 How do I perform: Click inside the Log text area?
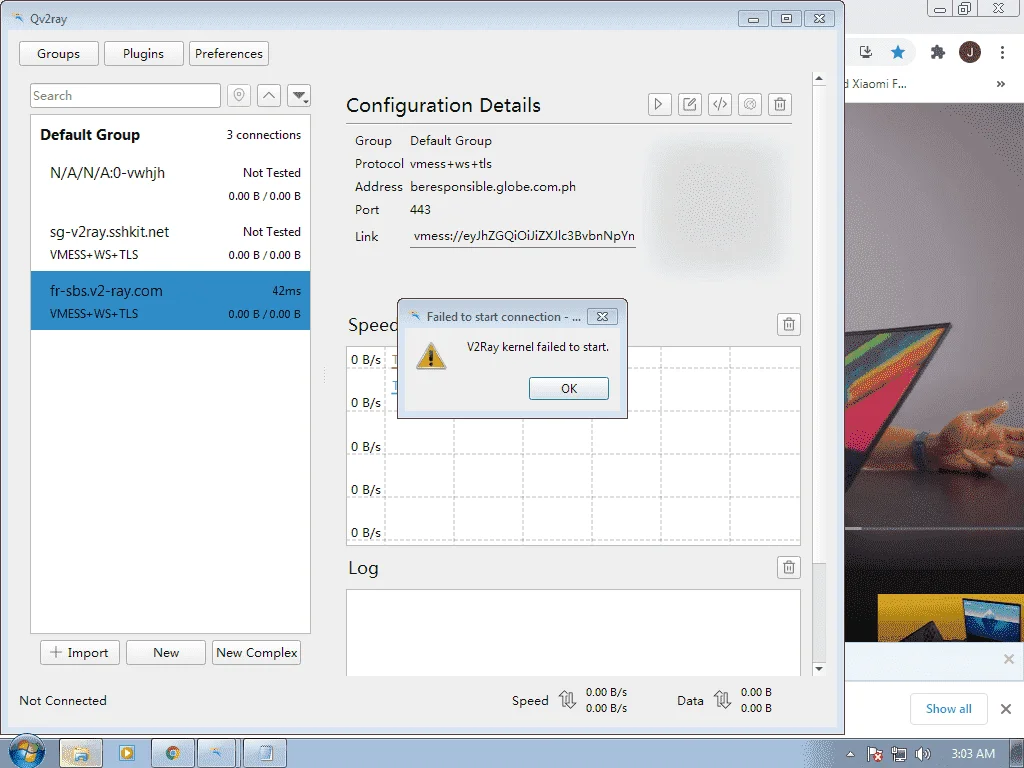(573, 632)
